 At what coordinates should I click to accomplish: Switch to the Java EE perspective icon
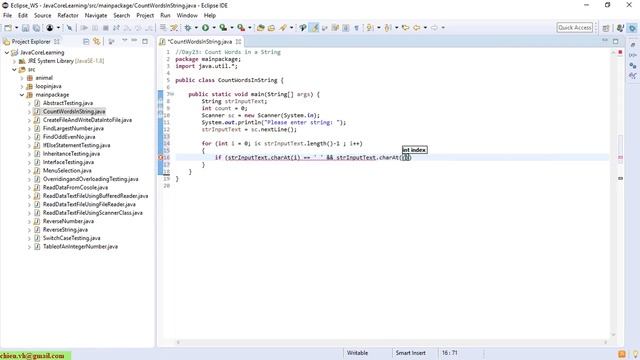click(620, 28)
